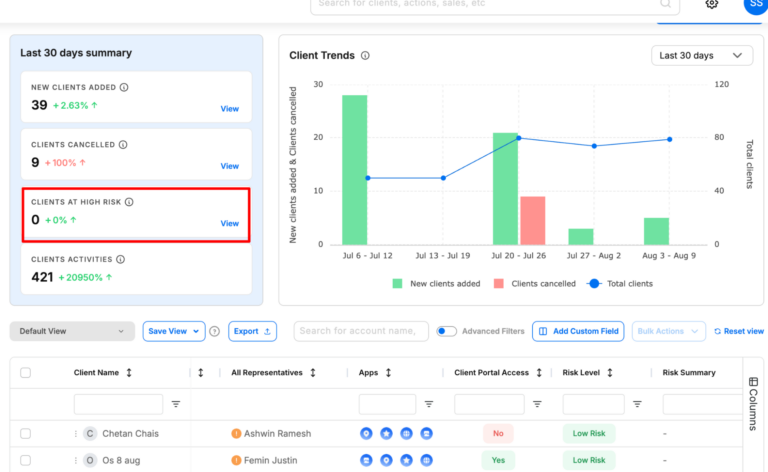
Task: Show info for Clients Cancelled
Action: [x=123, y=144]
